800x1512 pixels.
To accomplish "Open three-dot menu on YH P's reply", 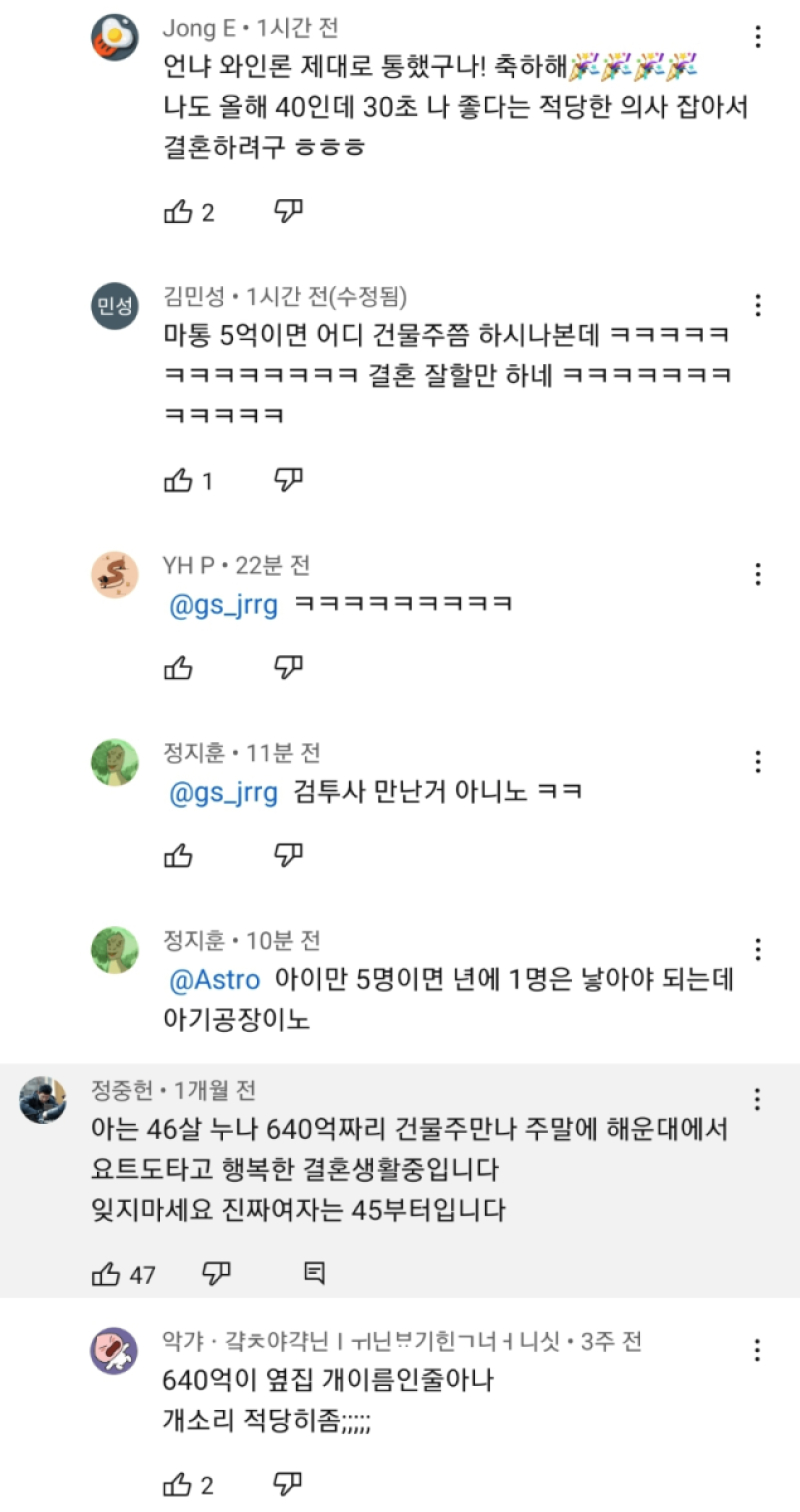I will pyautogui.click(x=758, y=574).
